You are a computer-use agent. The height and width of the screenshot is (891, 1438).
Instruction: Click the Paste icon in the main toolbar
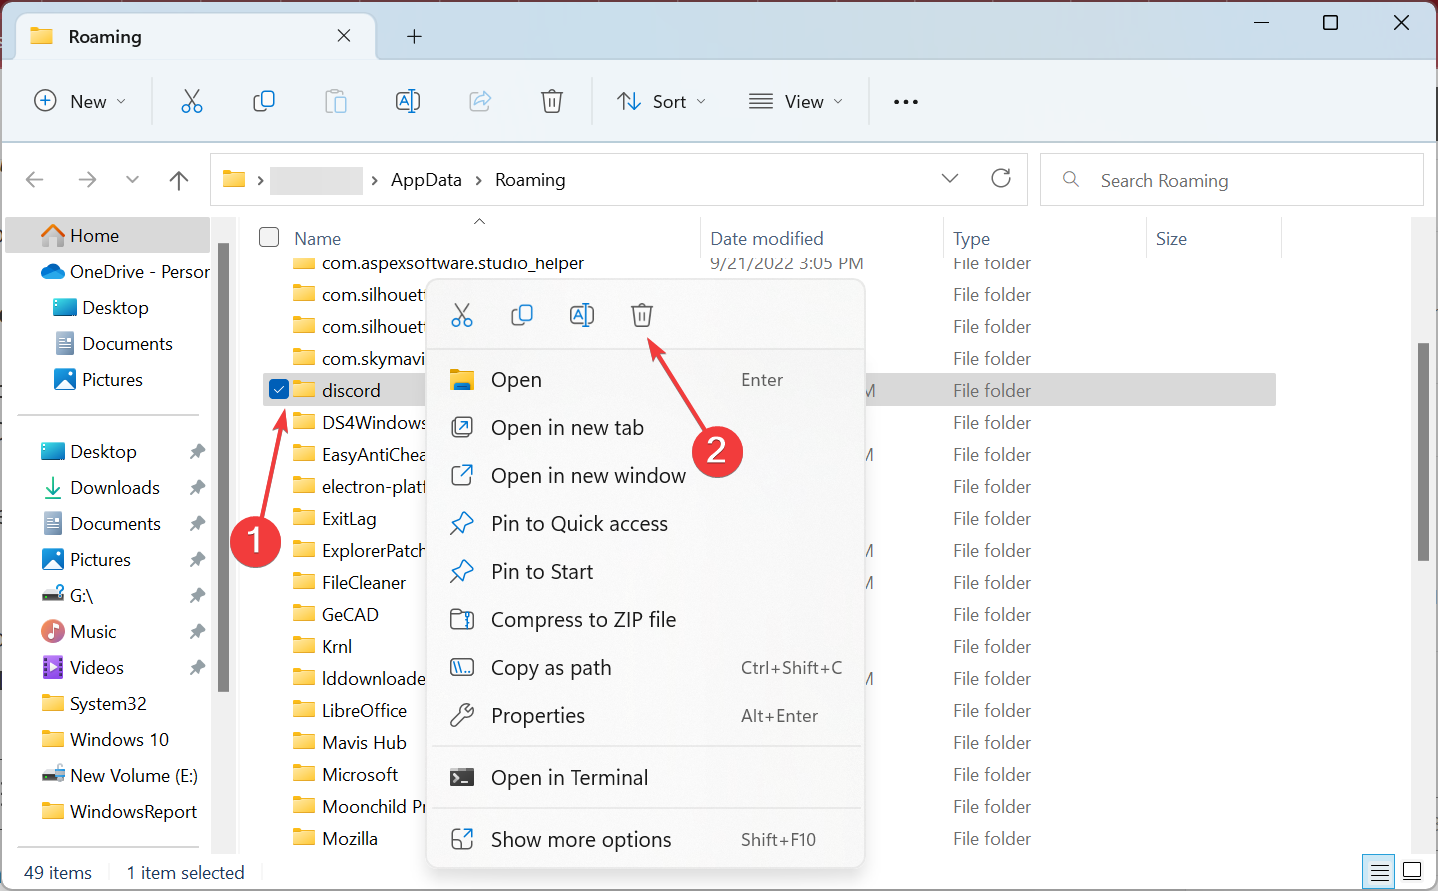336,101
